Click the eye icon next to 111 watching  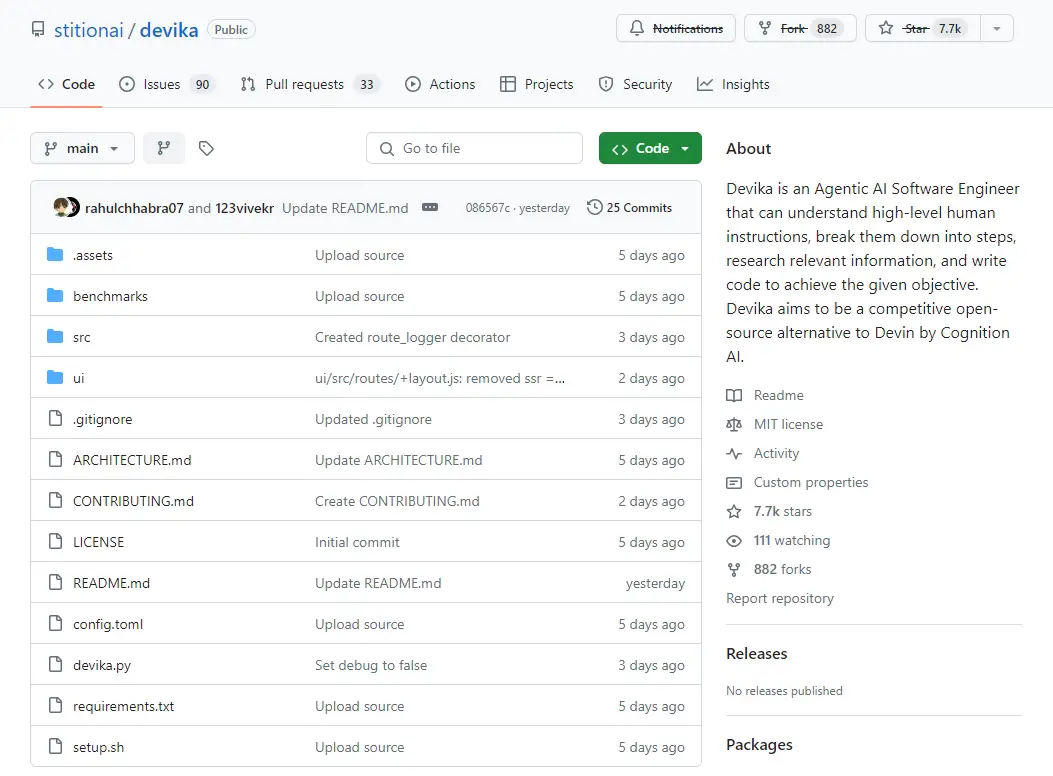tap(735, 540)
